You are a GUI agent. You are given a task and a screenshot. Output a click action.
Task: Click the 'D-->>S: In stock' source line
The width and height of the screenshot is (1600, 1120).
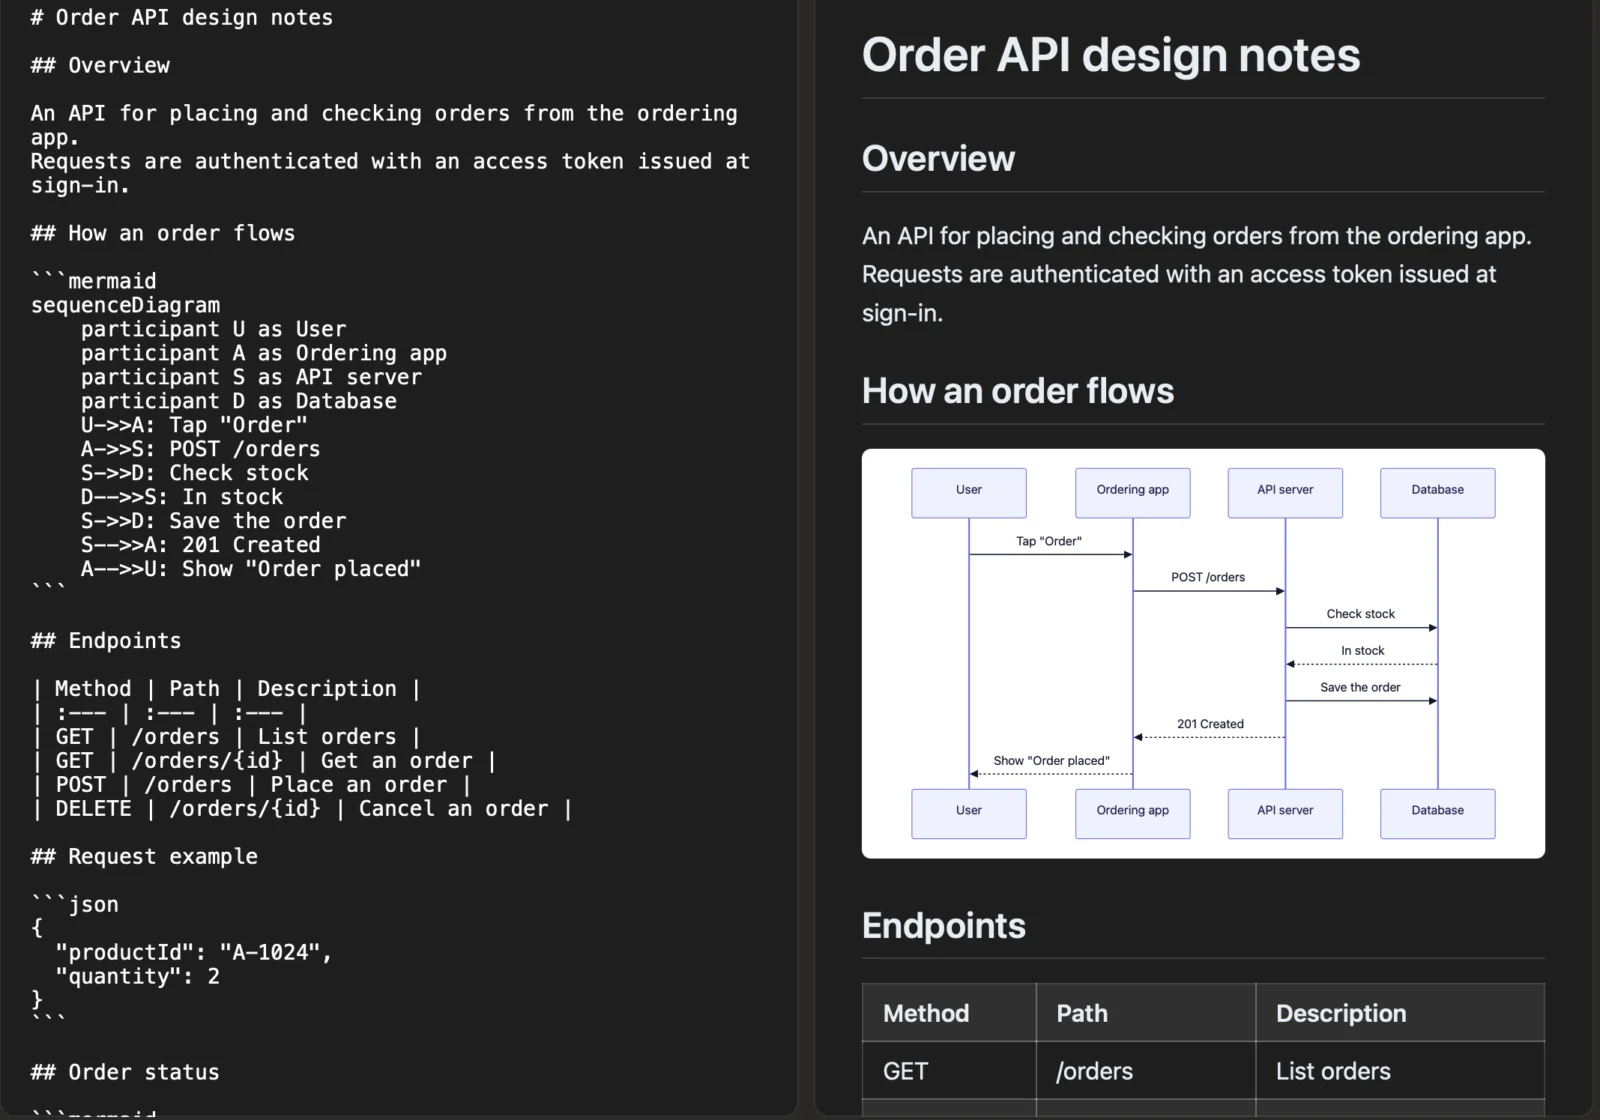tap(181, 497)
